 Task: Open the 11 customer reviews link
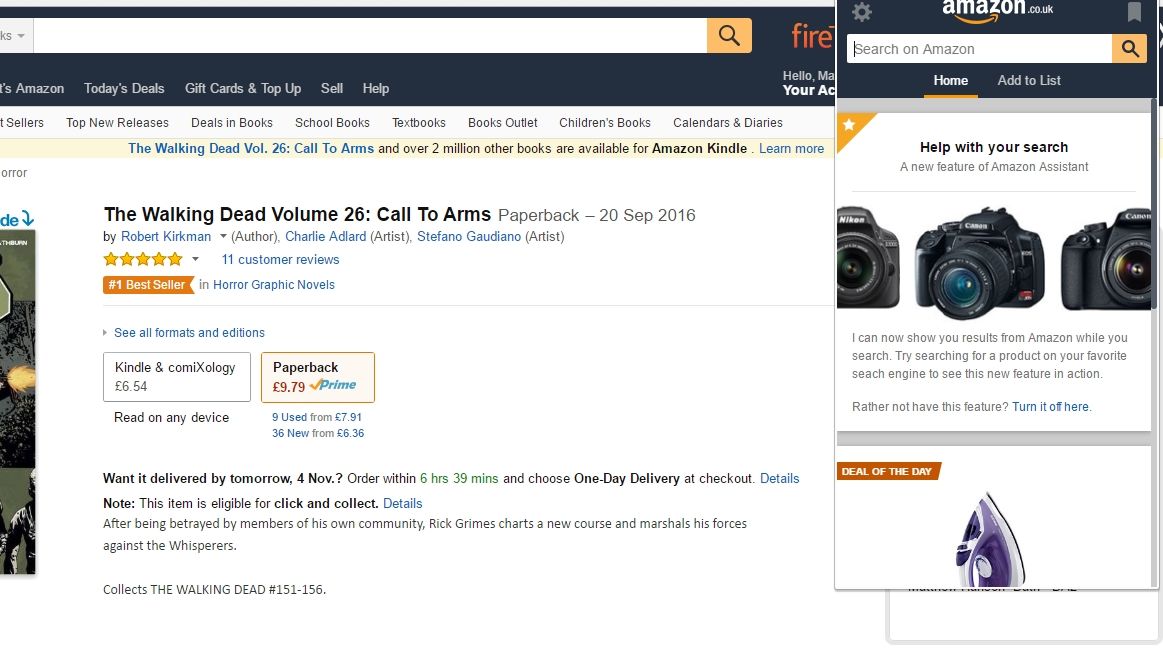coord(280,259)
